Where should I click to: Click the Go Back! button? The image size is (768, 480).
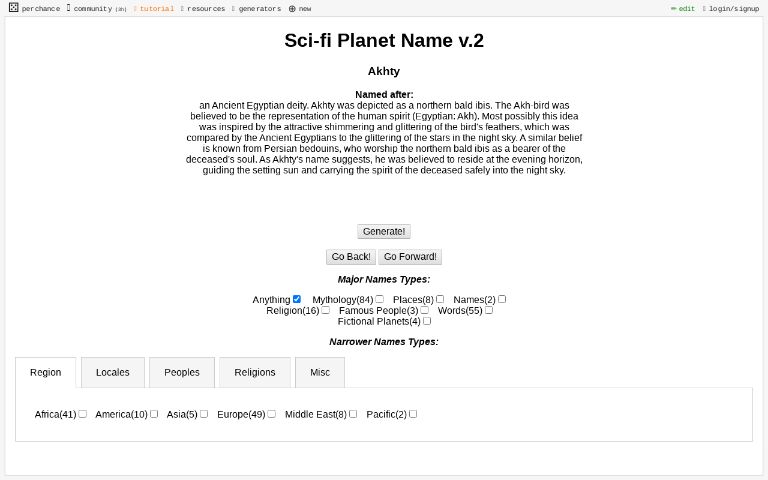point(351,257)
